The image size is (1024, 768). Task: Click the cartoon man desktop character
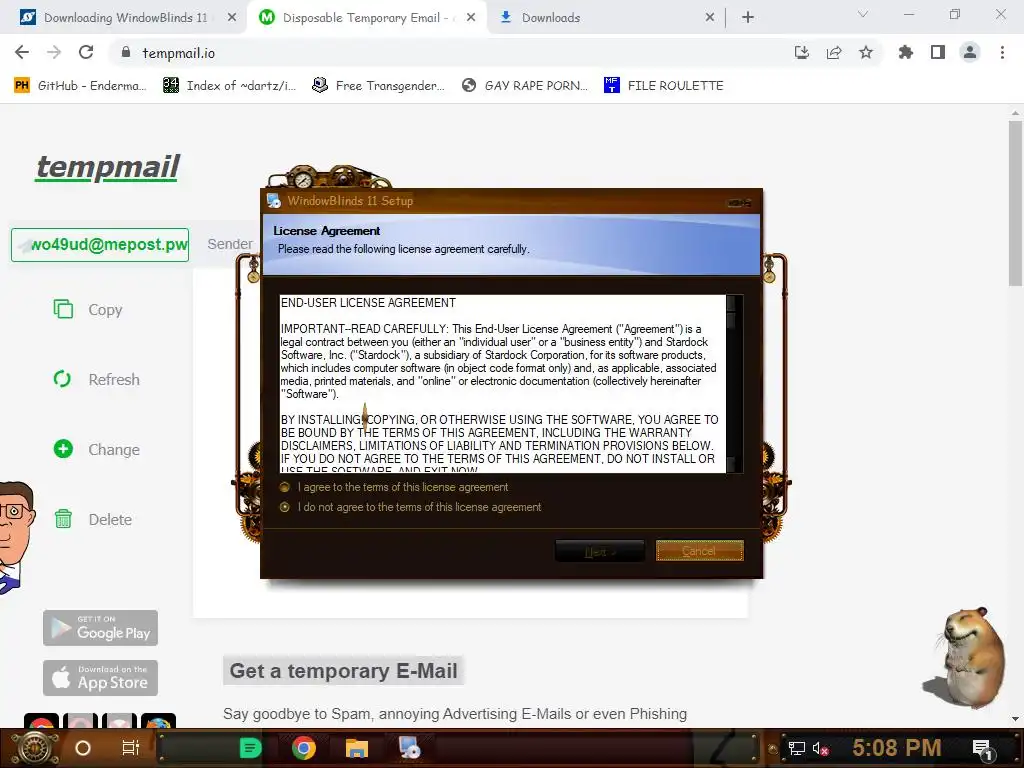[14, 537]
